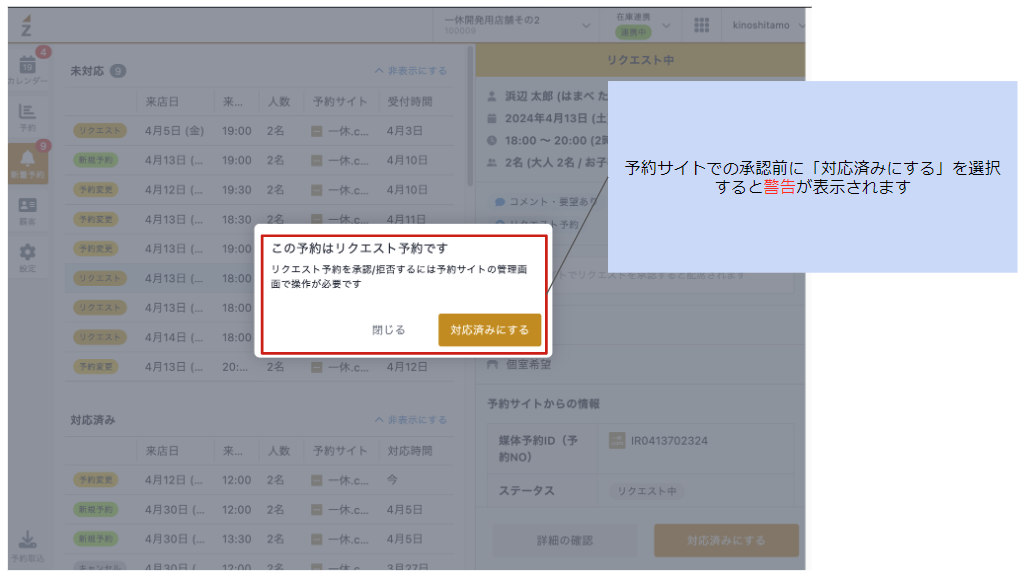The height and width of the screenshot is (574, 1033).
Task: Click the リクエスト中 header banner
Action: tap(640, 60)
